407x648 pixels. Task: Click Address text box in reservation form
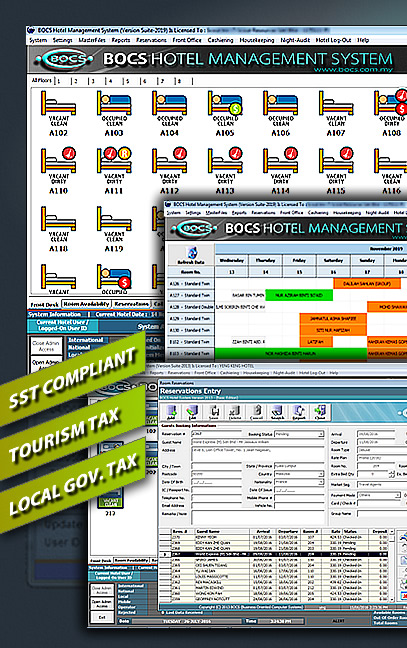coord(258,453)
